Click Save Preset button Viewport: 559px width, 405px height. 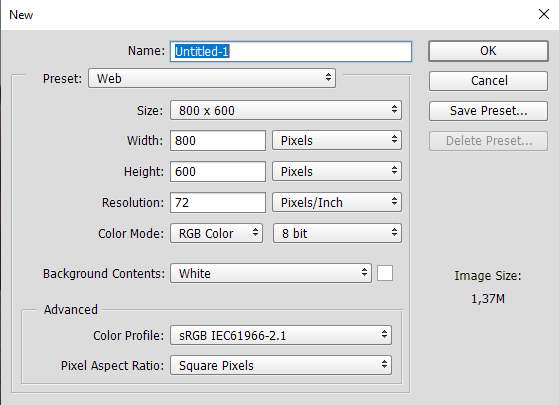[x=488, y=111]
